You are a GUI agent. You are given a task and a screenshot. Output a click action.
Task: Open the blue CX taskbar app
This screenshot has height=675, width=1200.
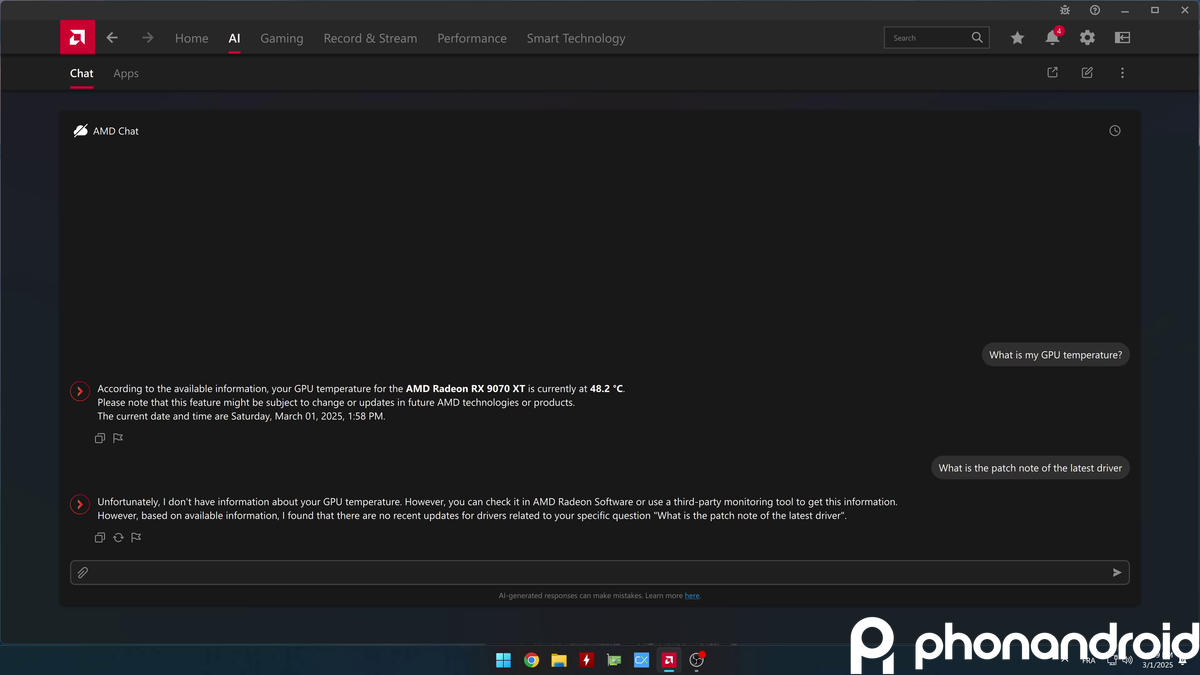coord(642,660)
